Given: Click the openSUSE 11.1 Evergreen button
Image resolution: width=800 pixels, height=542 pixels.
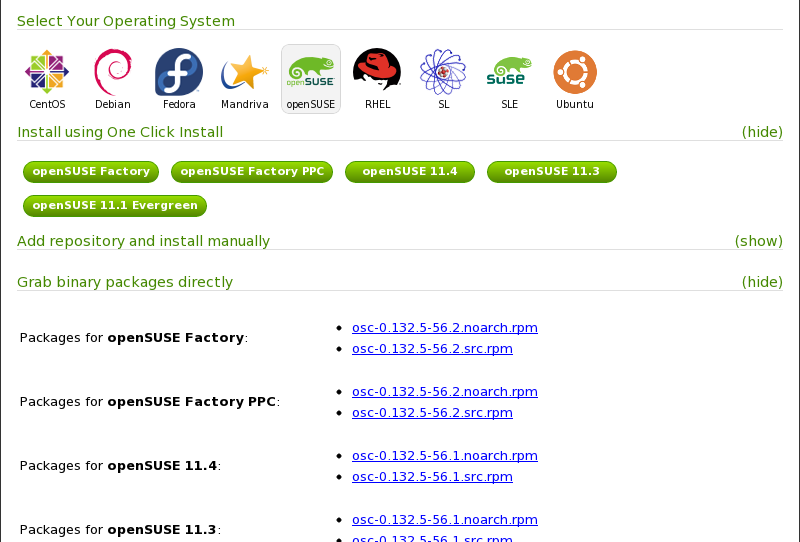Looking at the screenshot, I should pyautogui.click(x=115, y=206).
